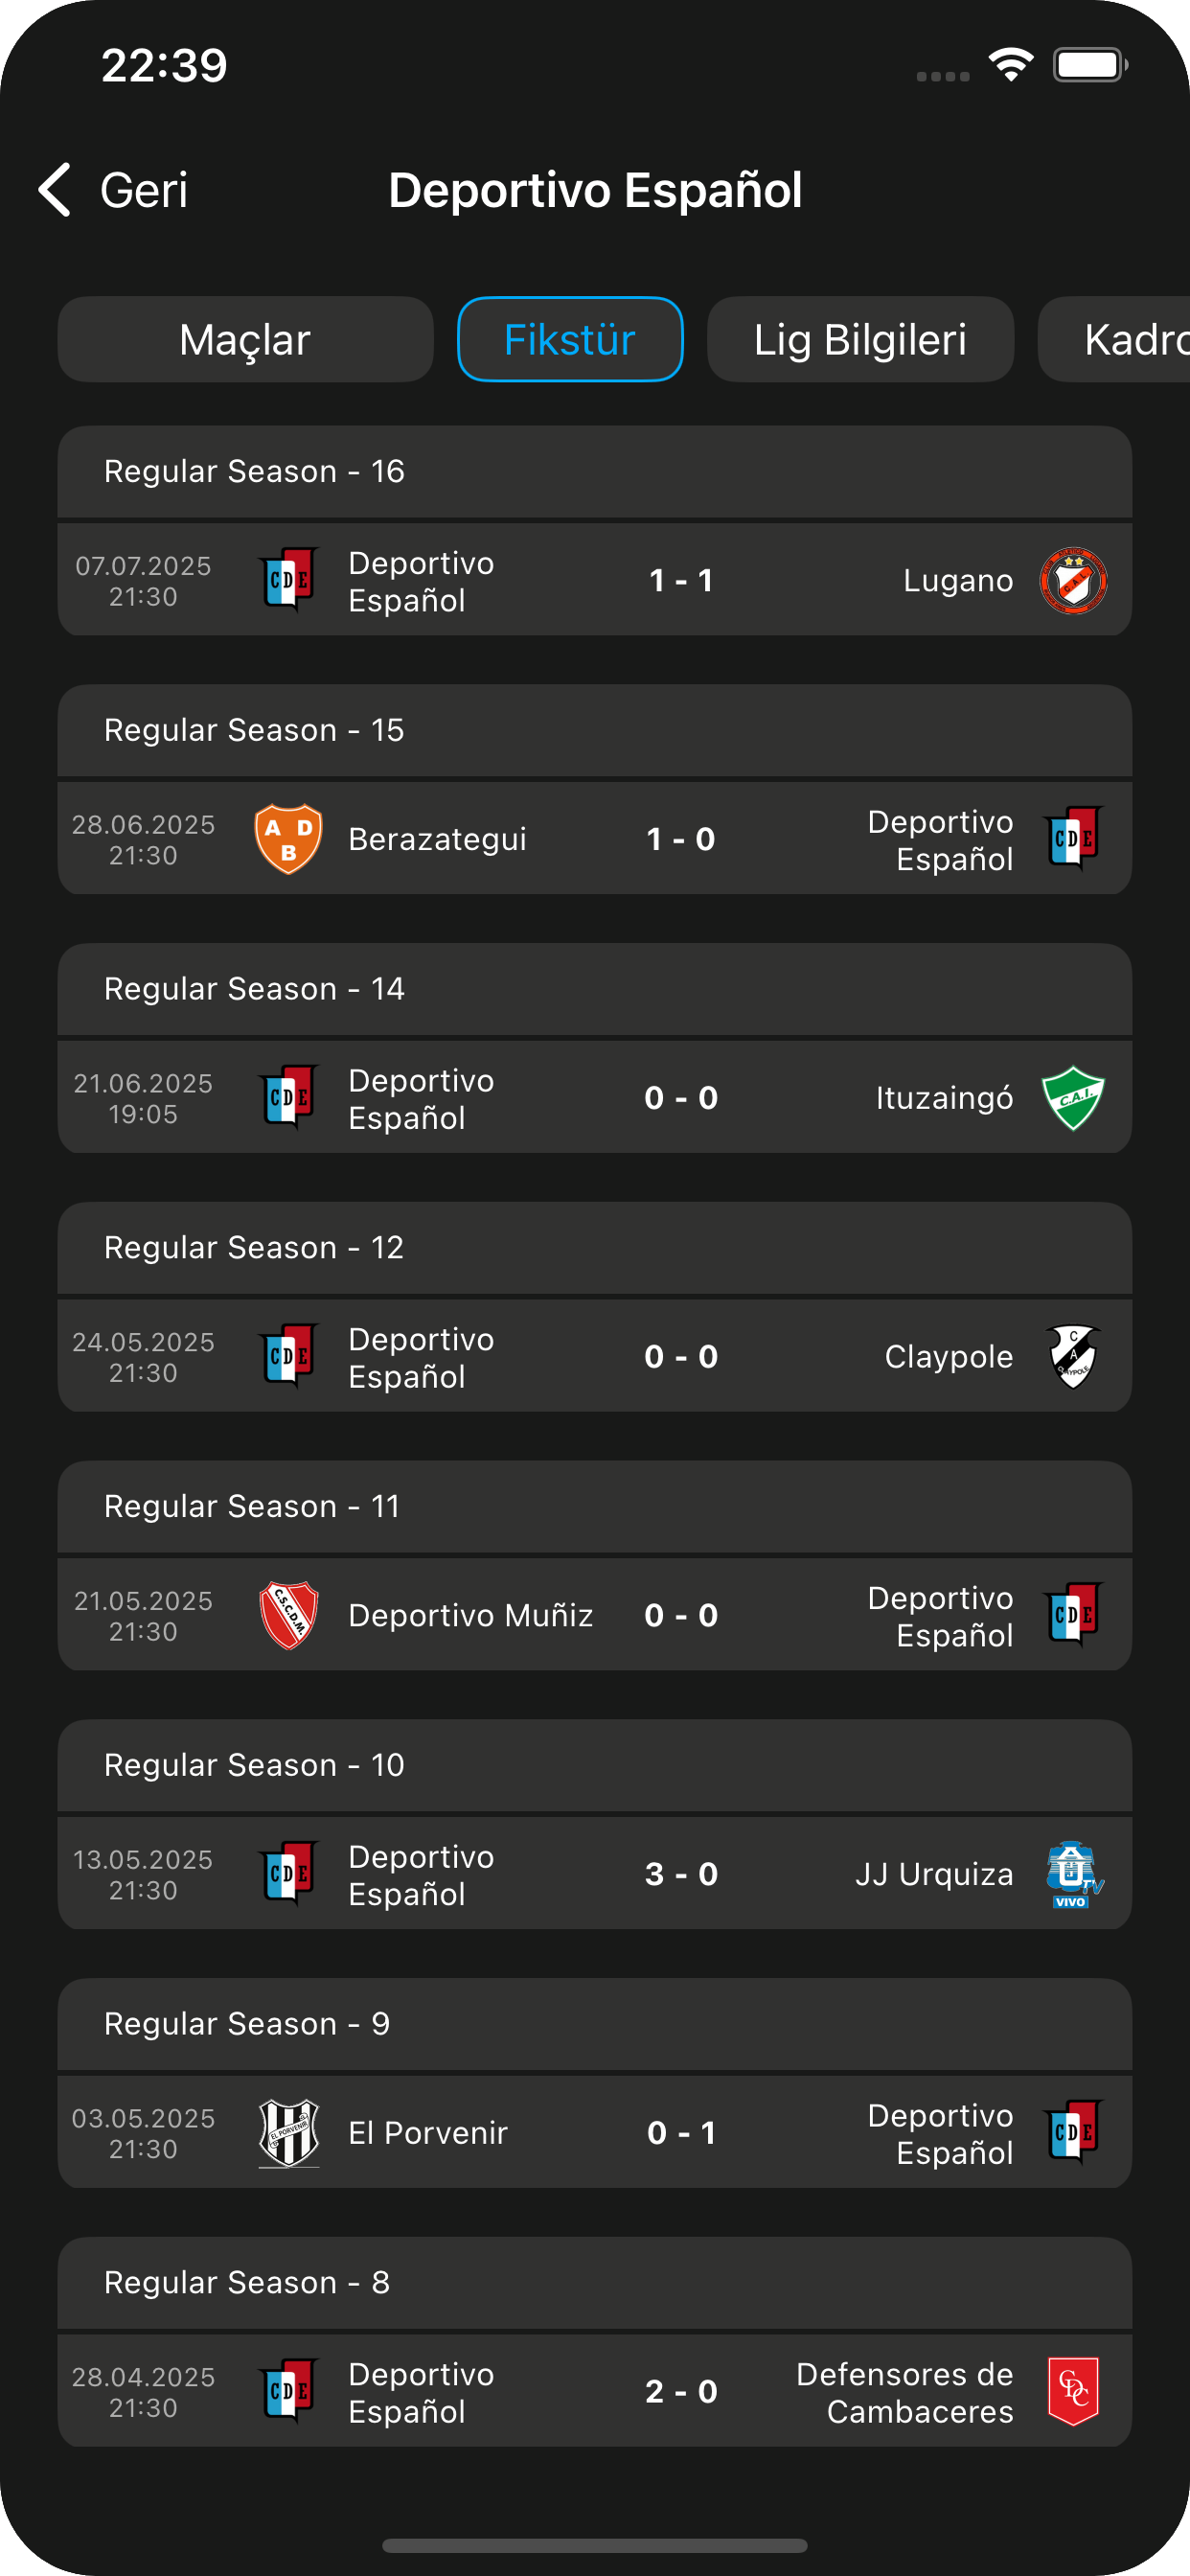Screen dimensions: 1190x2576
Task: Open the Regular Season - 16 header
Action: click(x=594, y=472)
